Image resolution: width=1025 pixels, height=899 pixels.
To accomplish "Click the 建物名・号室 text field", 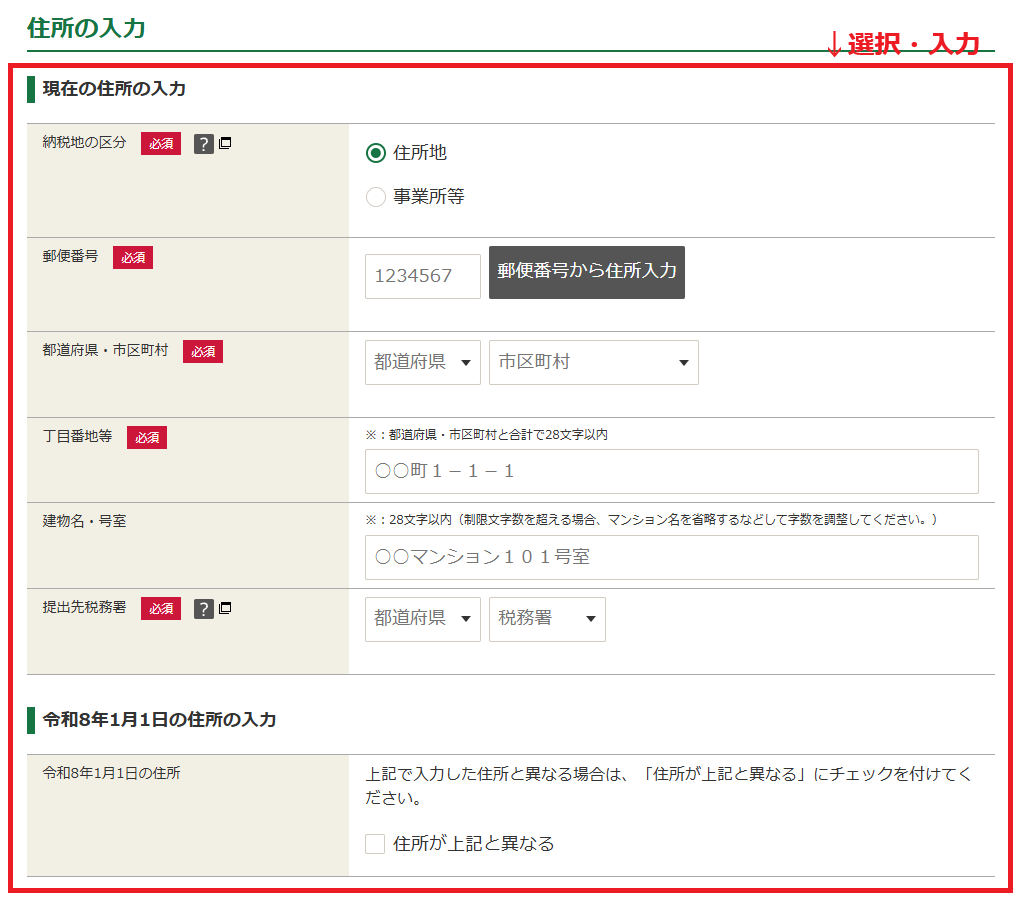I will 671,558.
